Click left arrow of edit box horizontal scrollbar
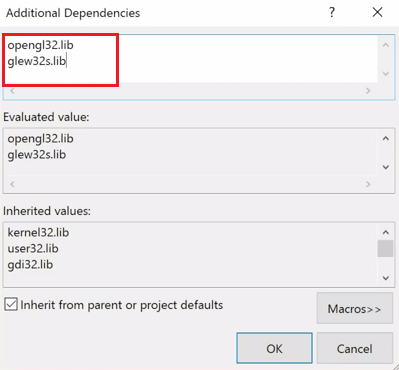Image resolution: width=399 pixels, height=370 pixels. (12, 90)
